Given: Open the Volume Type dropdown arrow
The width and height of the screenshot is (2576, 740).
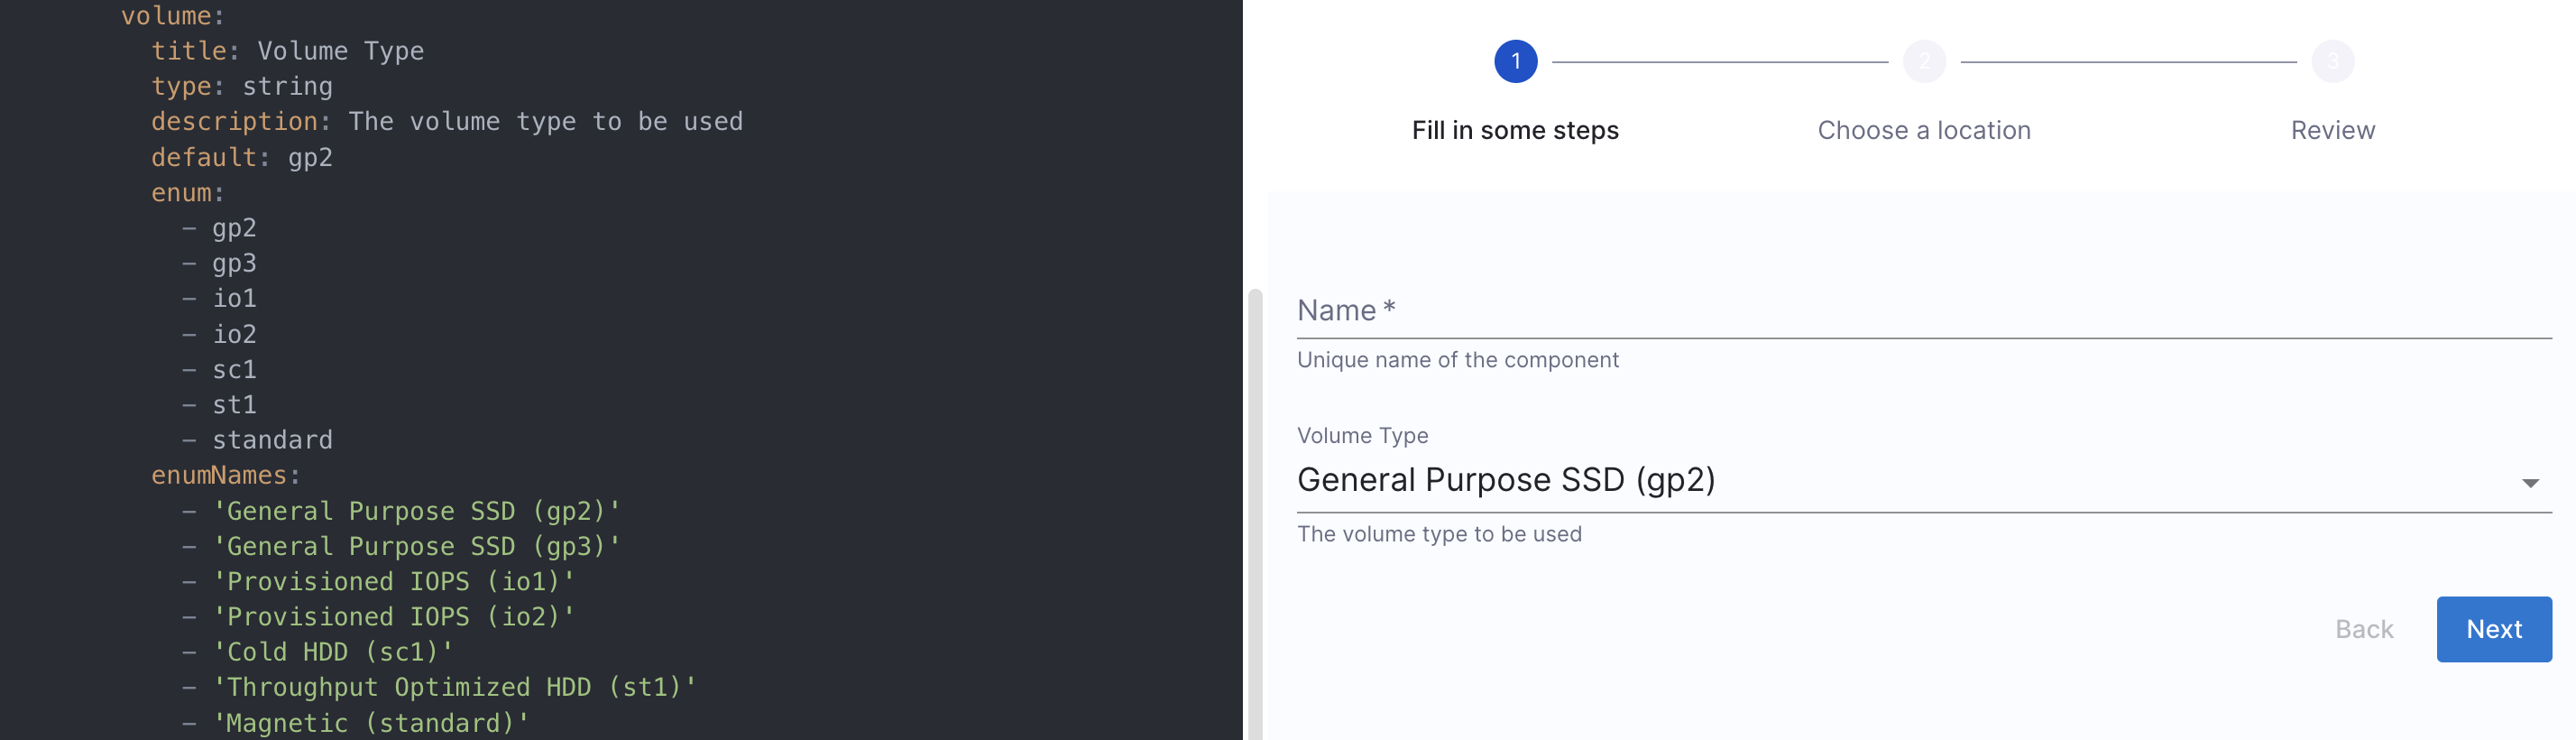Looking at the screenshot, I should (x=2529, y=483).
